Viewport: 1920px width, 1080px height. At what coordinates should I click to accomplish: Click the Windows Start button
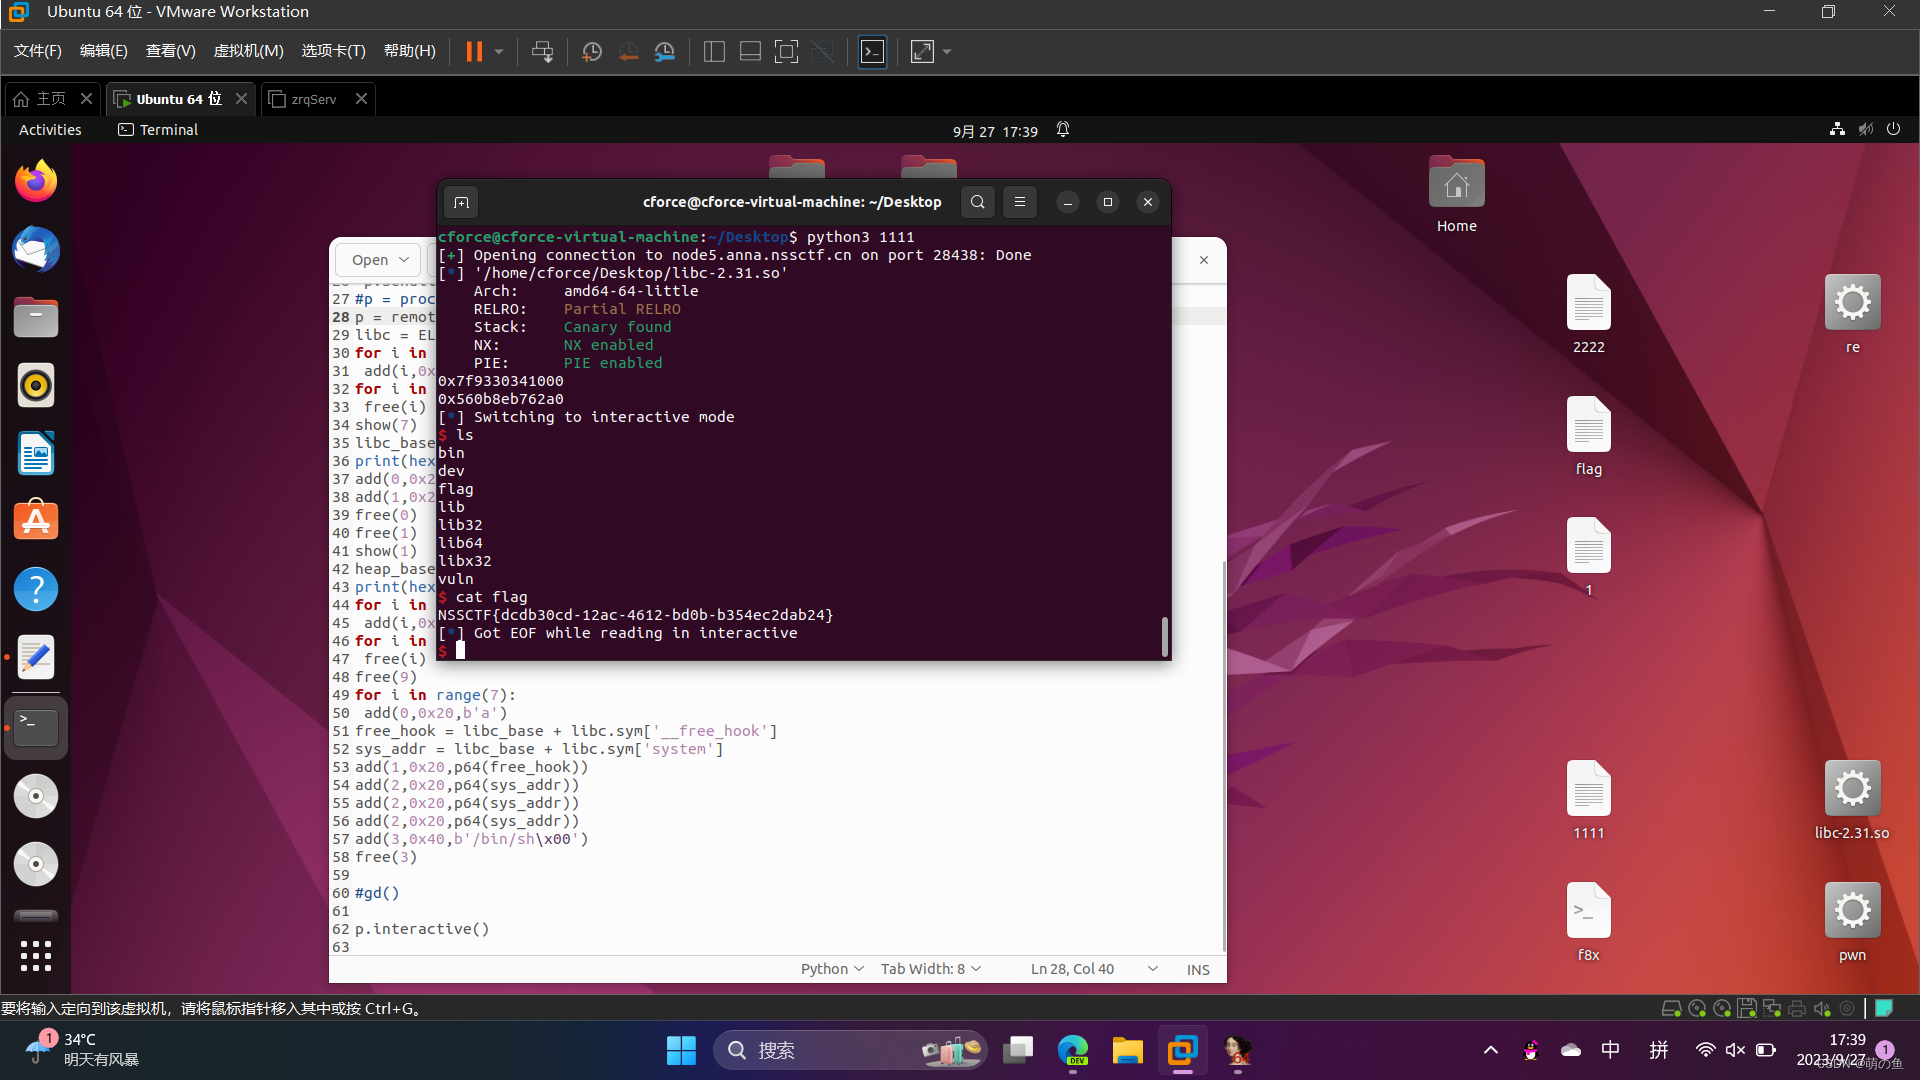click(681, 1050)
